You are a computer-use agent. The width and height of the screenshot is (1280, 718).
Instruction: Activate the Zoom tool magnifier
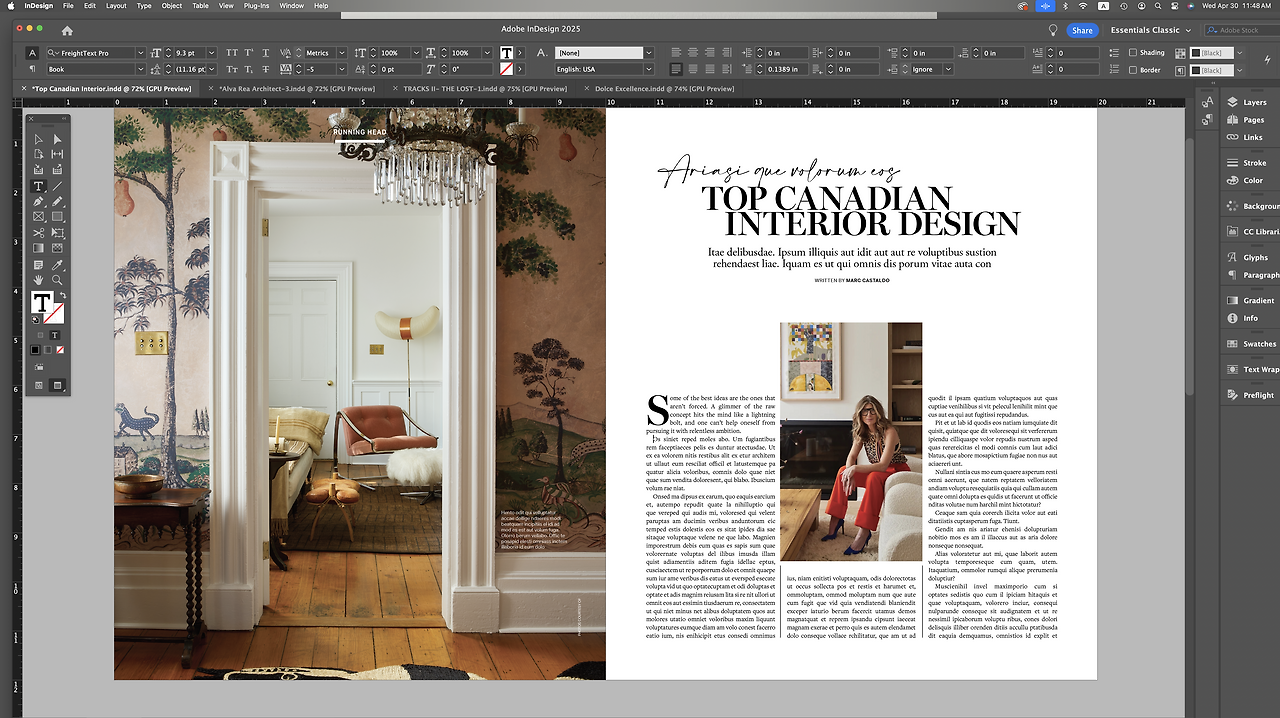pos(57,280)
